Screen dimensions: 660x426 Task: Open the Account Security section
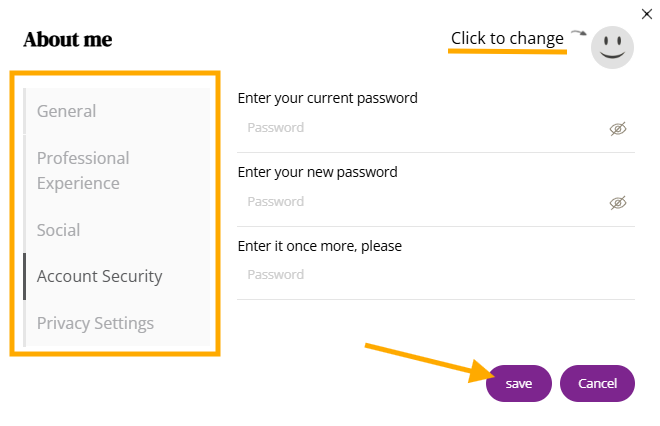[99, 276]
